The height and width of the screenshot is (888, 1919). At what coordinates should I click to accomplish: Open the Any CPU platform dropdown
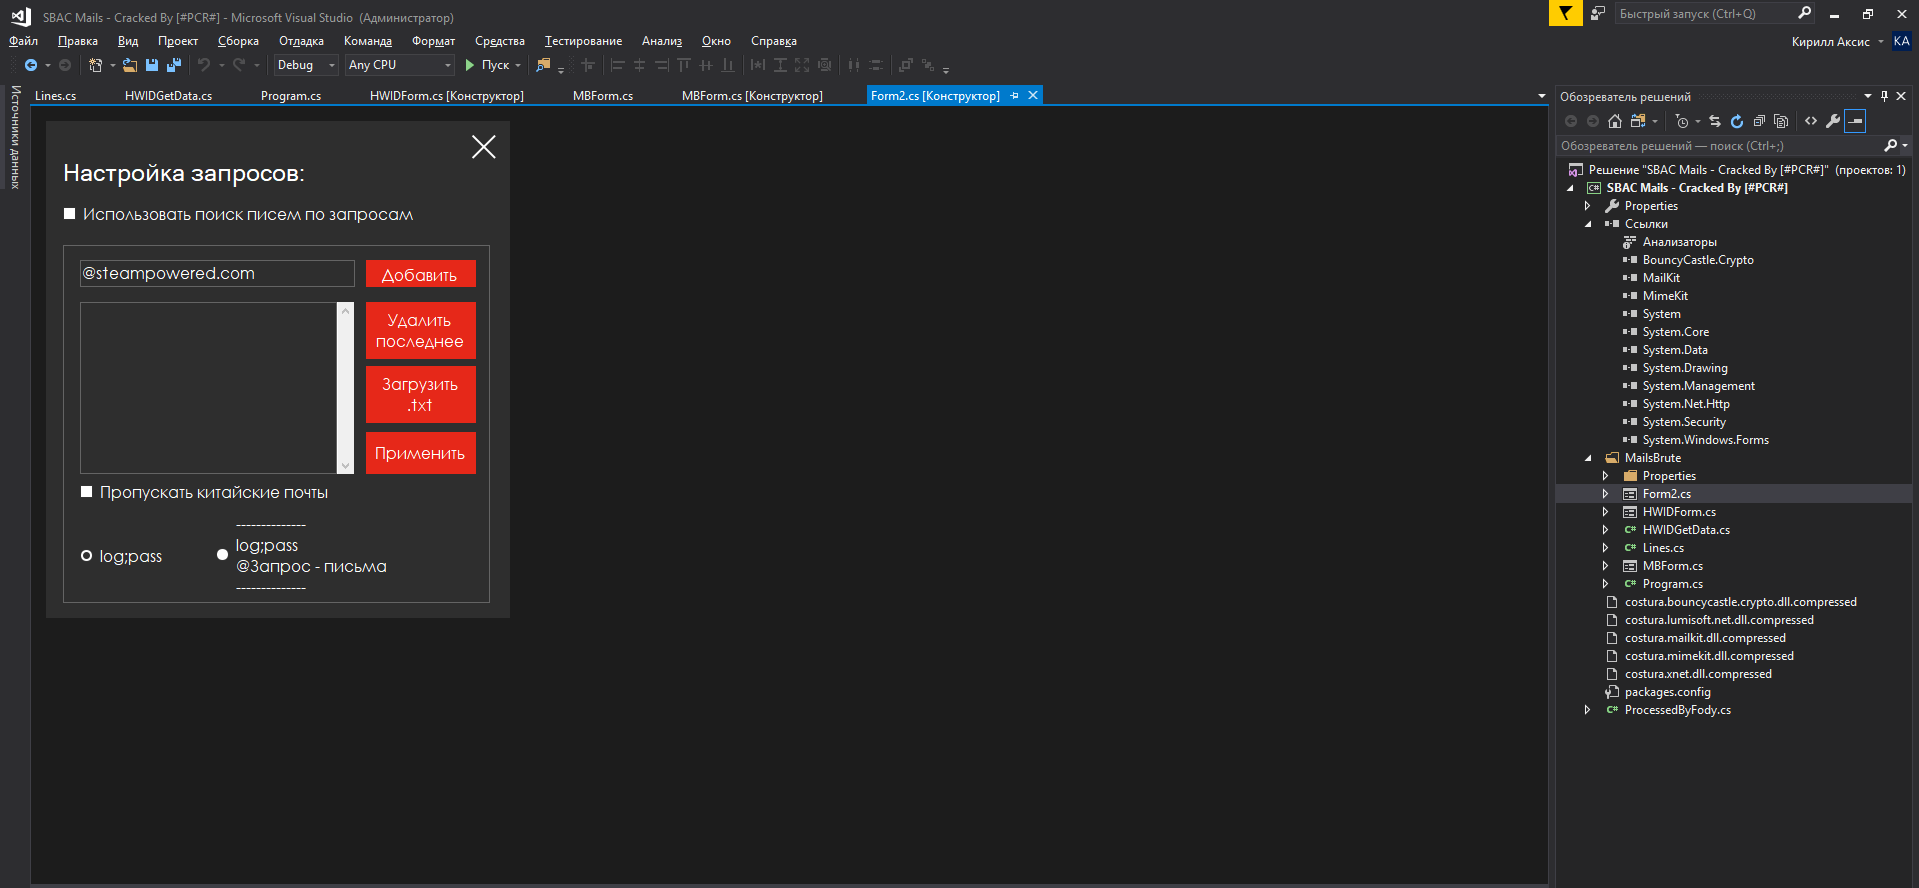pos(400,65)
